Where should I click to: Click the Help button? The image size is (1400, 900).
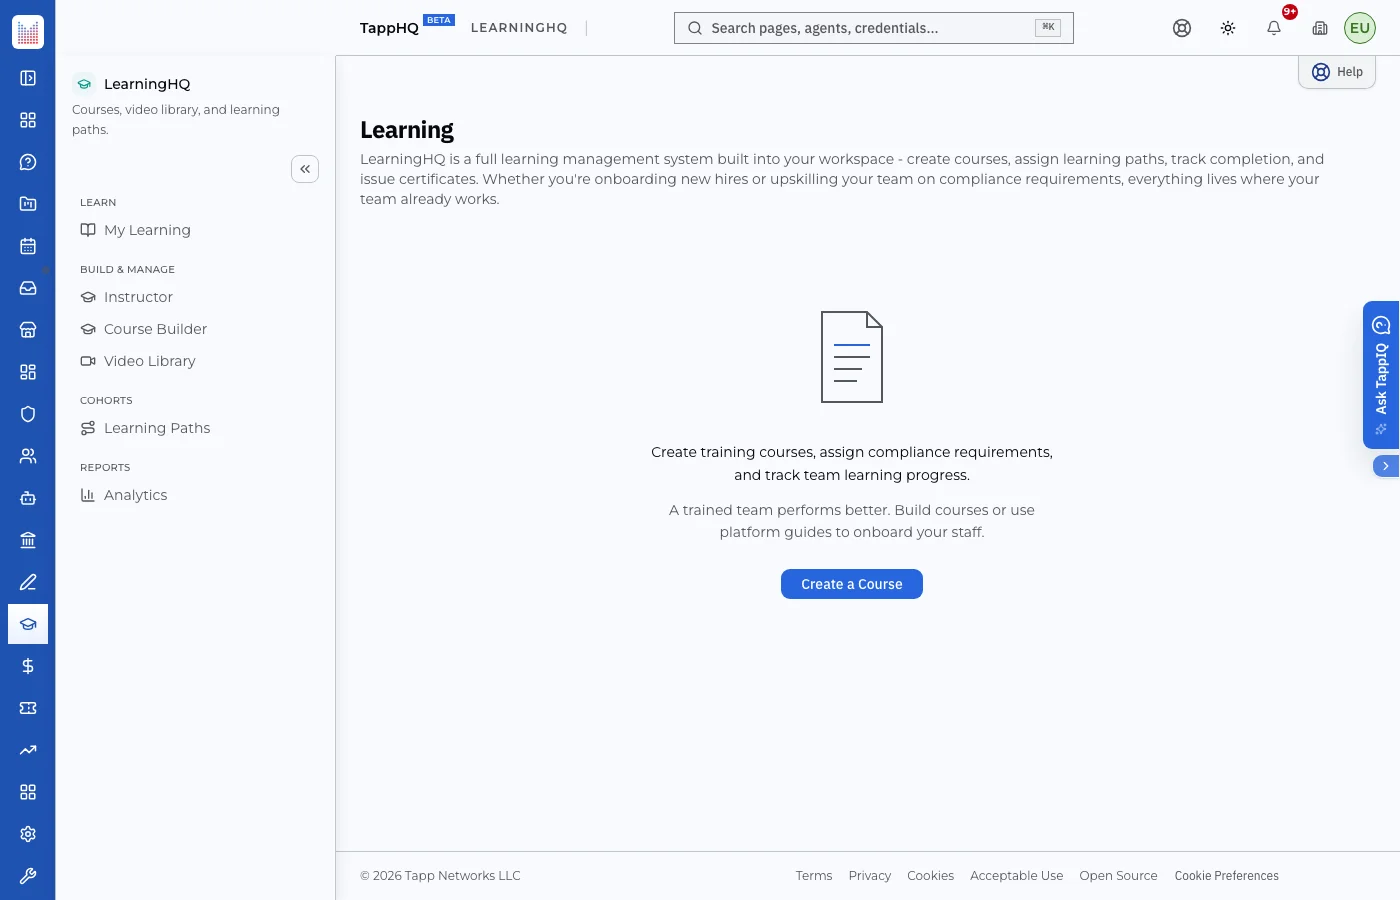1337,72
